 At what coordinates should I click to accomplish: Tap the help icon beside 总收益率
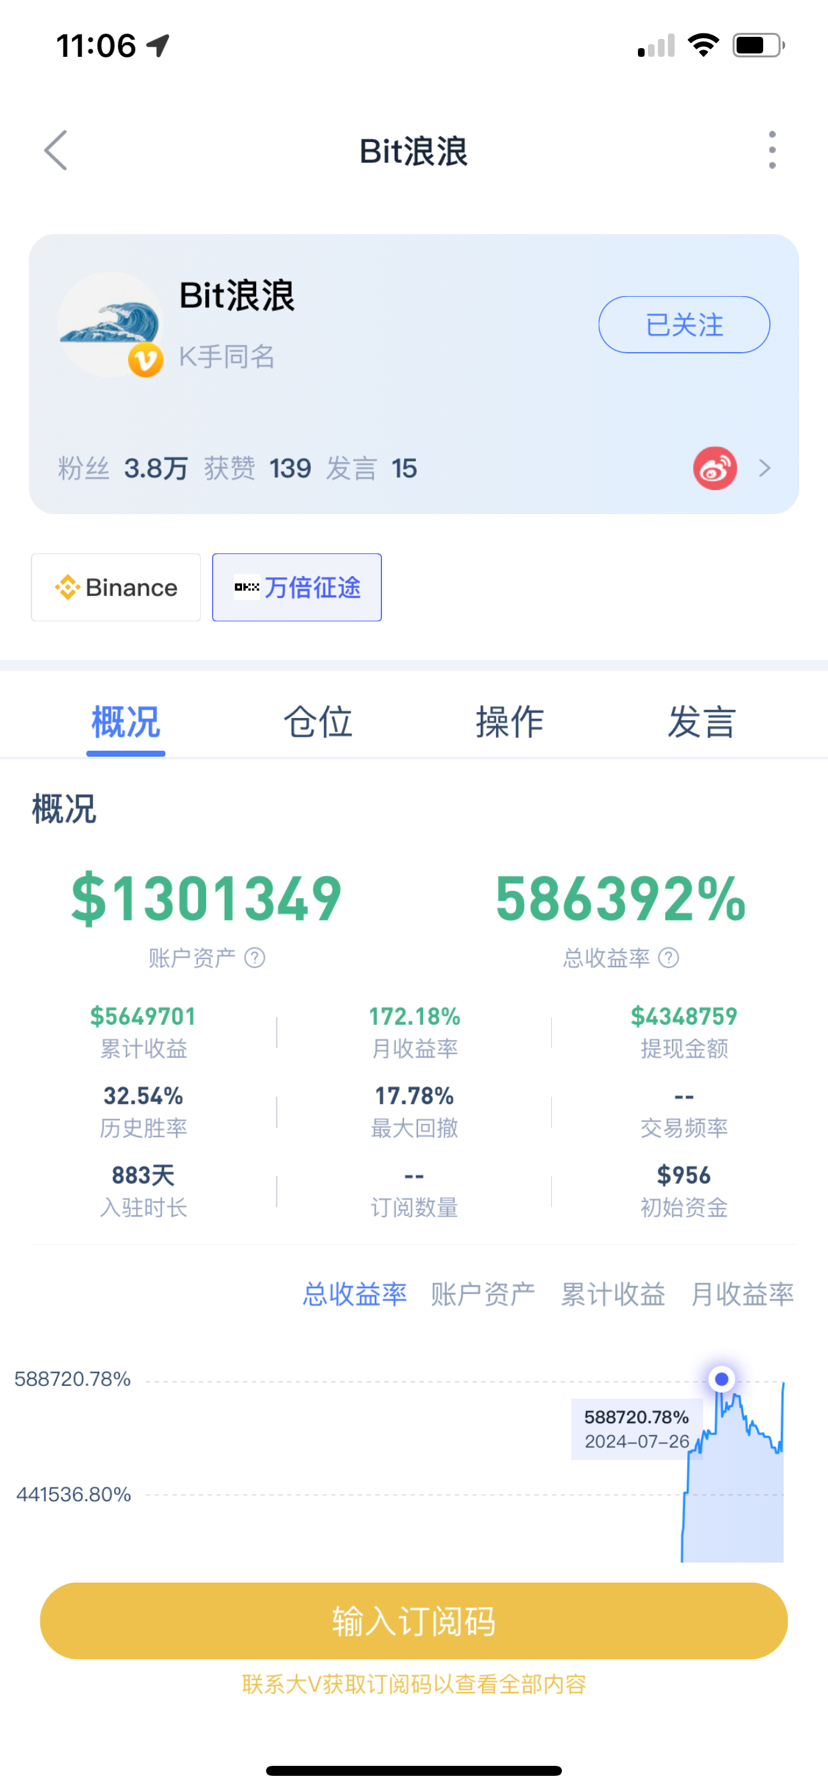pyautogui.click(x=669, y=958)
